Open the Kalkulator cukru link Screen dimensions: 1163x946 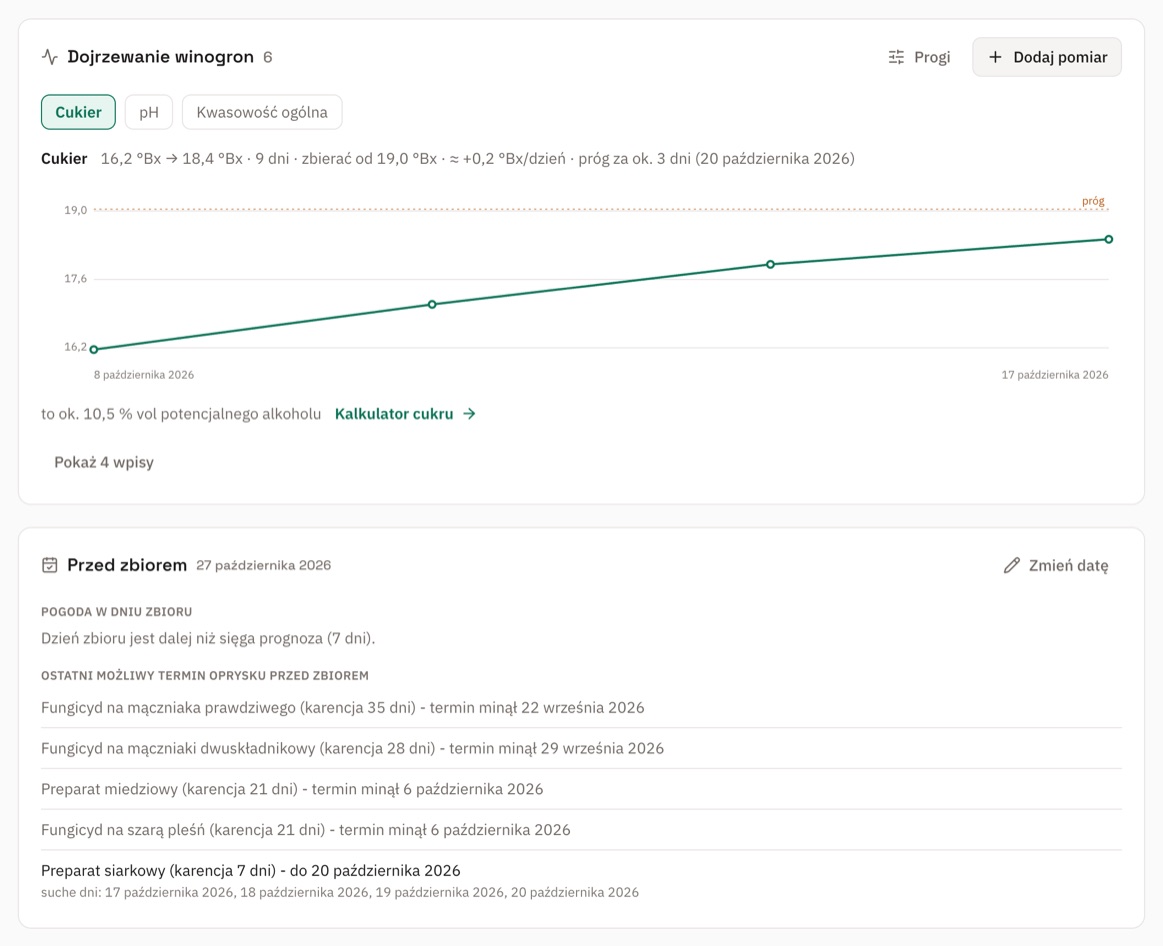405,414
